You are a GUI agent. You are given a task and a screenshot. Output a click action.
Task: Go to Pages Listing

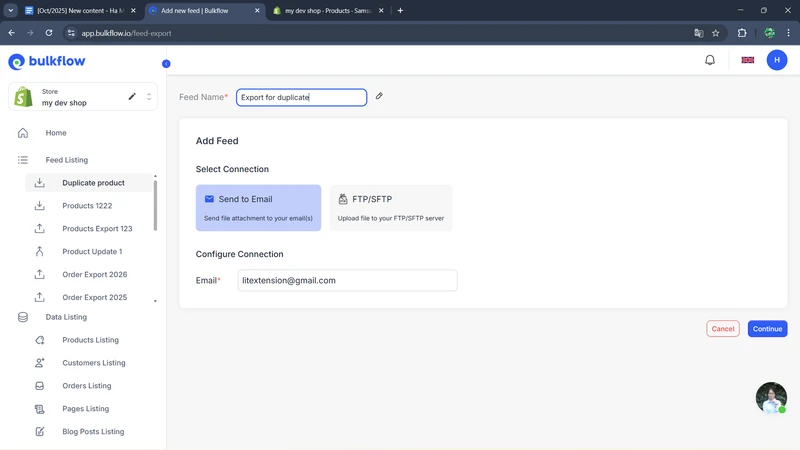(x=86, y=409)
